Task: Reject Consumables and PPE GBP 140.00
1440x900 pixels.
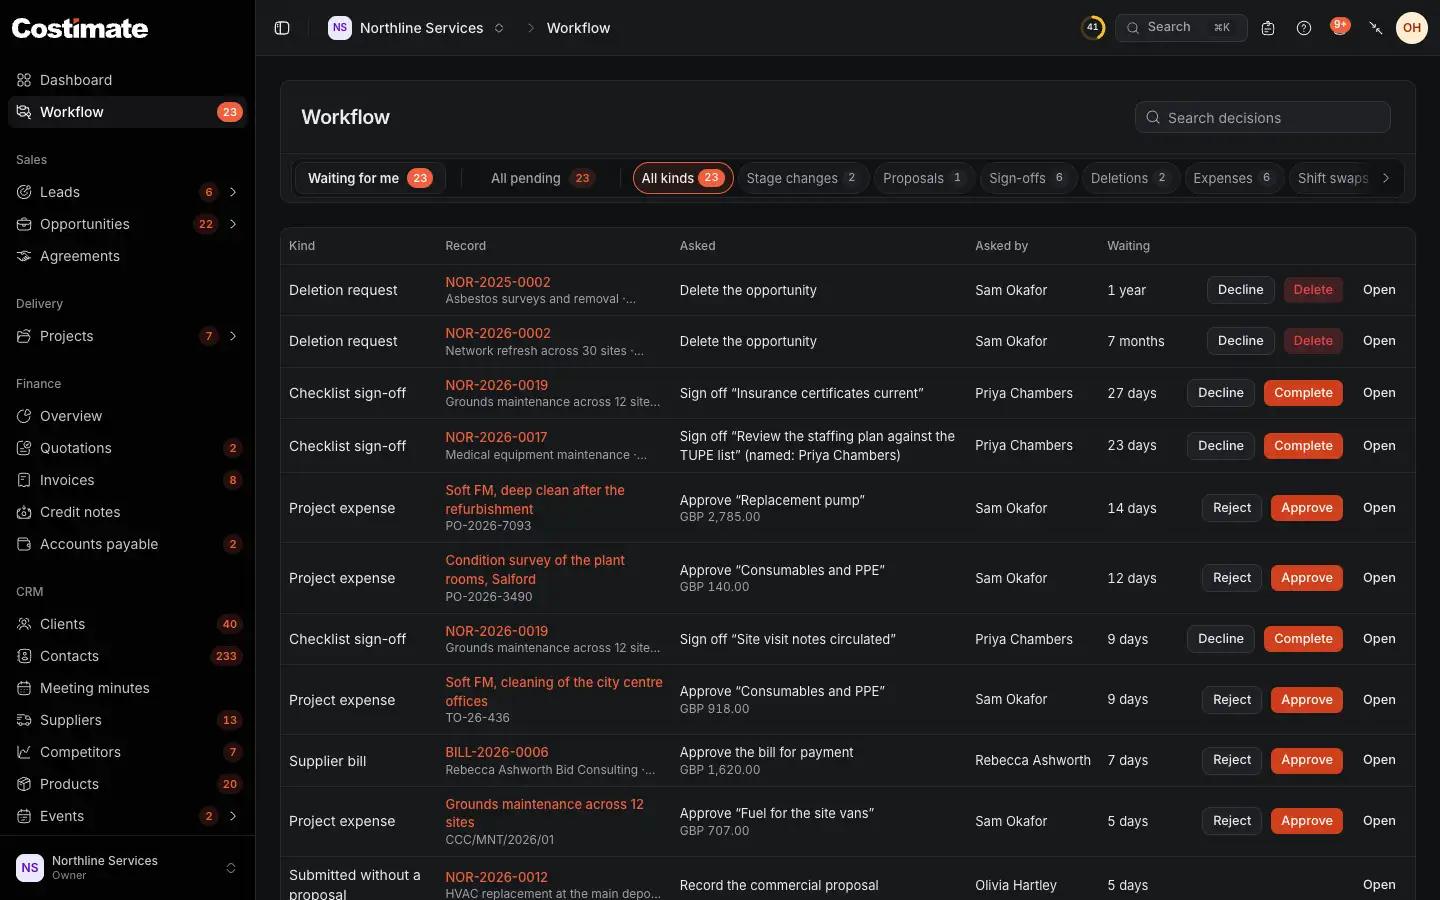Action: tap(1232, 578)
